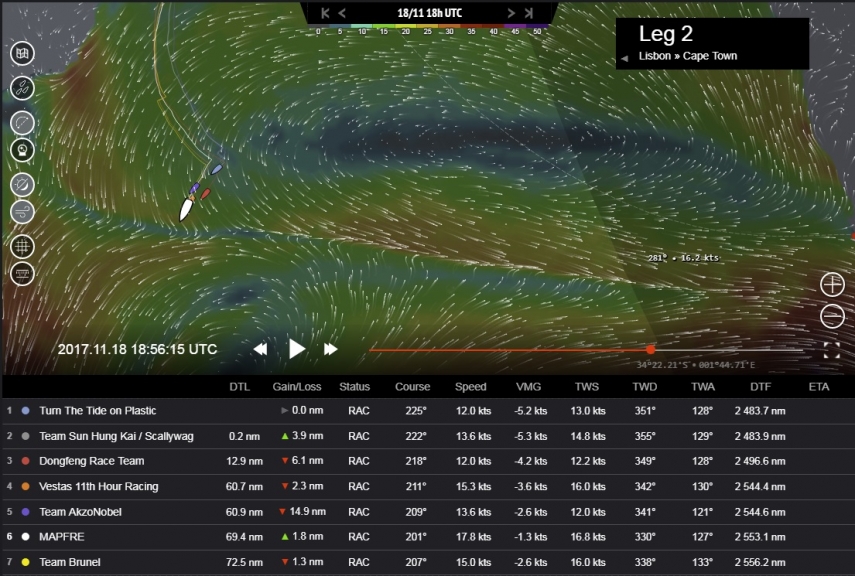The width and height of the screenshot is (855, 576).
Task: Click the ETA column header
Action: tap(818, 387)
